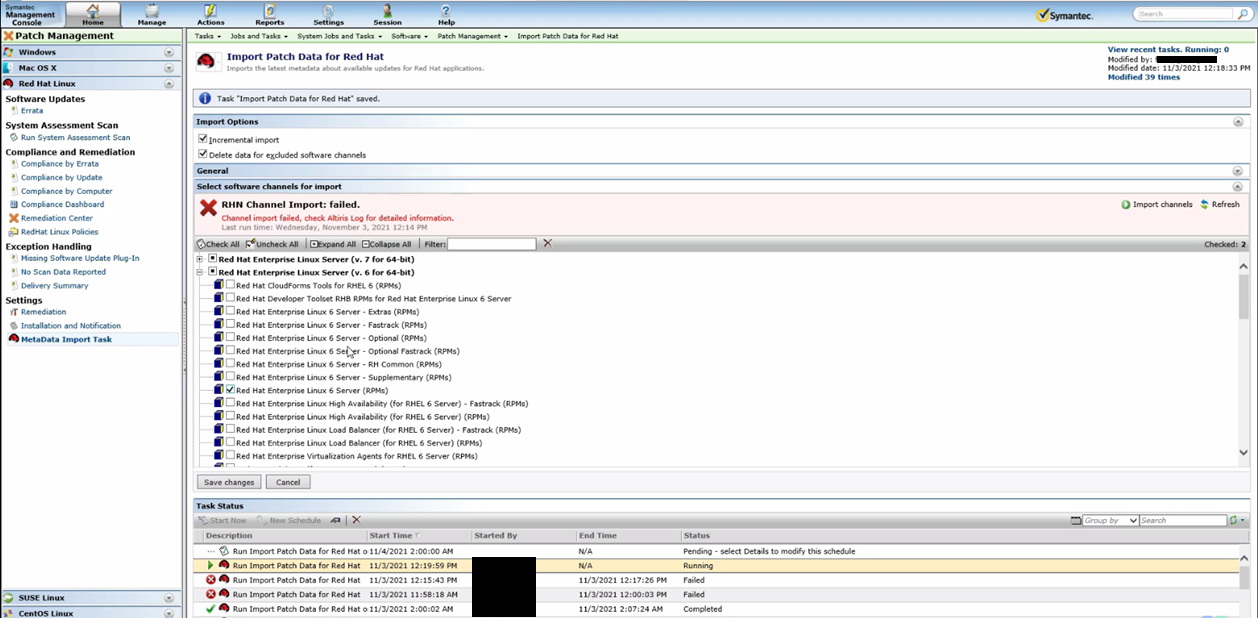Uncheck Red Hat Enterprise Linux 6 Server (RPMs)
Screen dimensions: 1258x618
pos(231,390)
